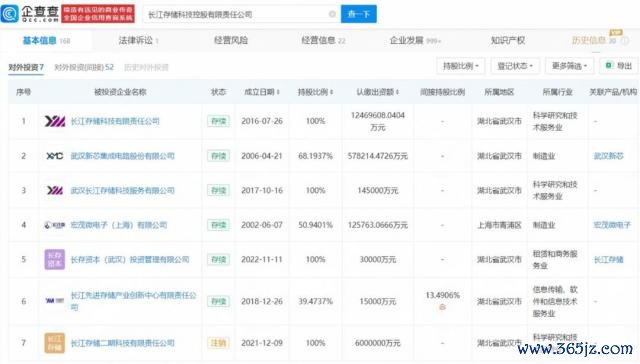This screenshot has height=364, width=640.
Task: Click the 长江存储科技有限责任公司 logo
Action: coord(55,121)
